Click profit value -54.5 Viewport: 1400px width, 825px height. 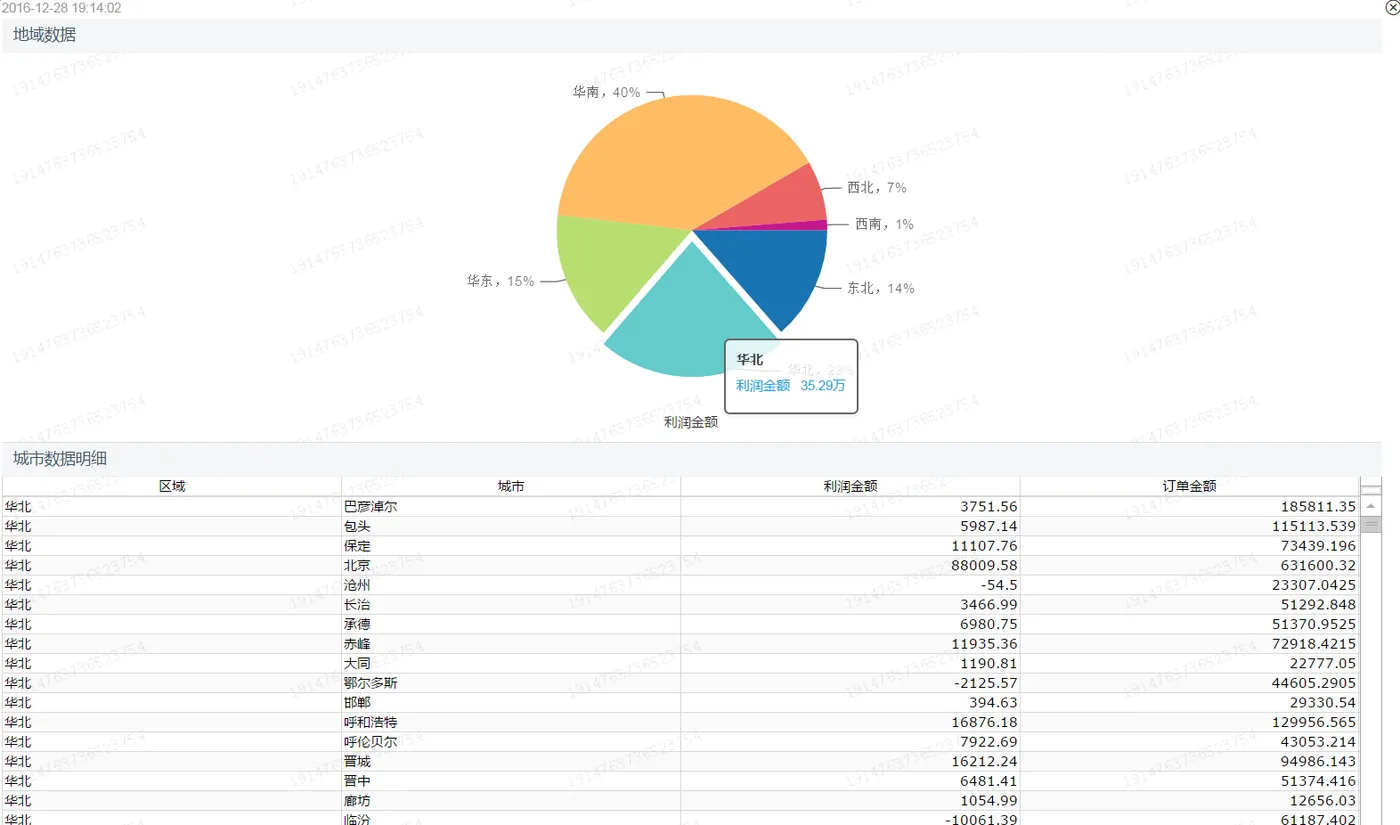coord(998,585)
